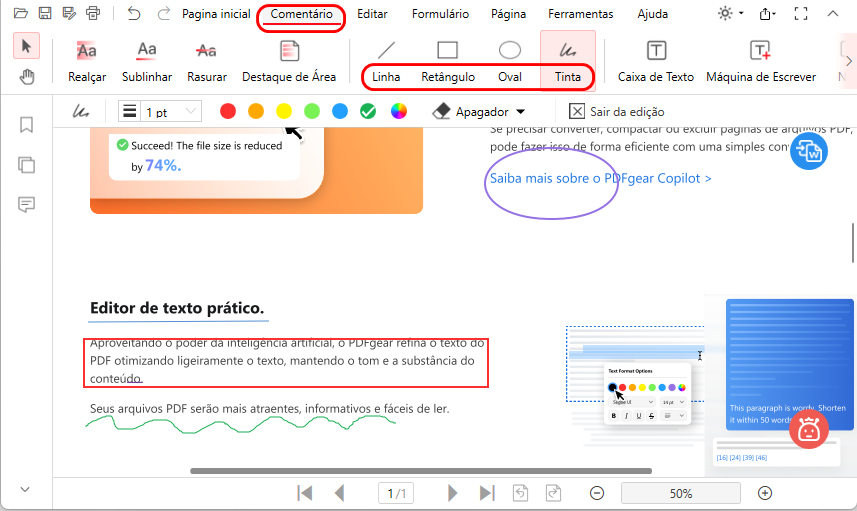Rotate page counterclockwise

coord(520,494)
